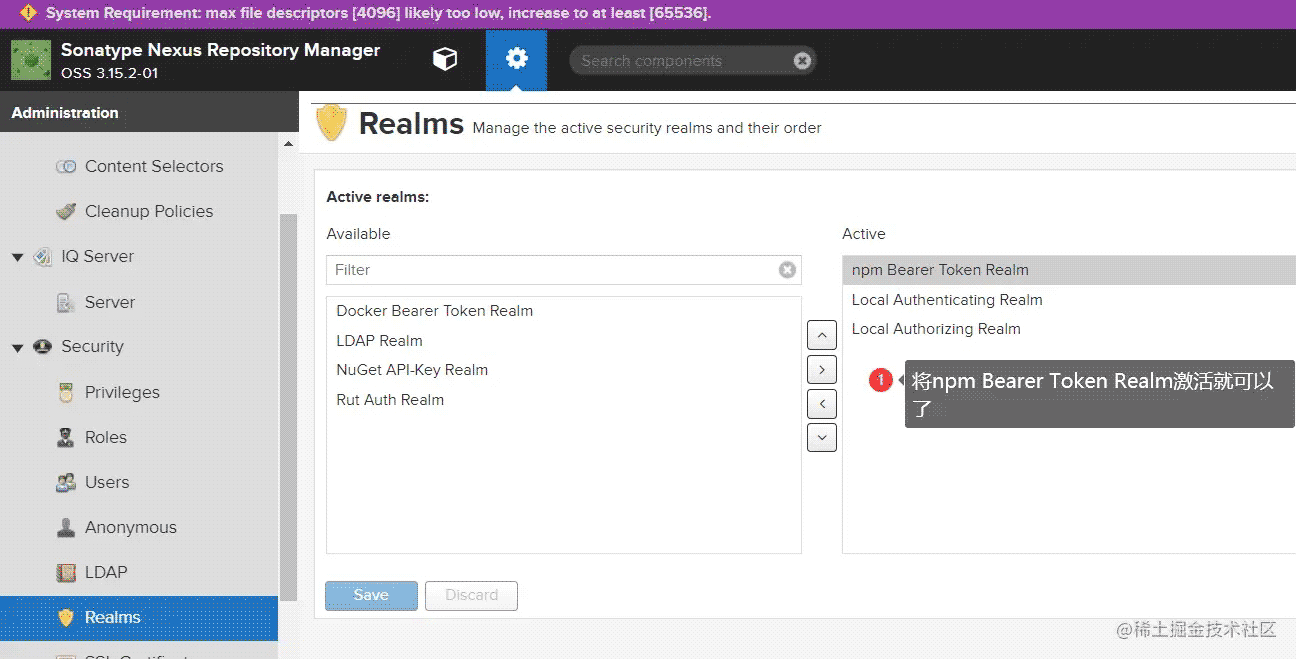Click the Privileges medal icon
The height and width of the screenshot is (659, 1296).
coord(66,393)
